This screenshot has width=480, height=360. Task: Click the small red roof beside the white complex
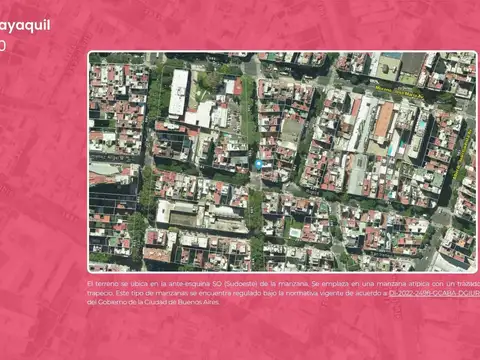tap(237, 87)
